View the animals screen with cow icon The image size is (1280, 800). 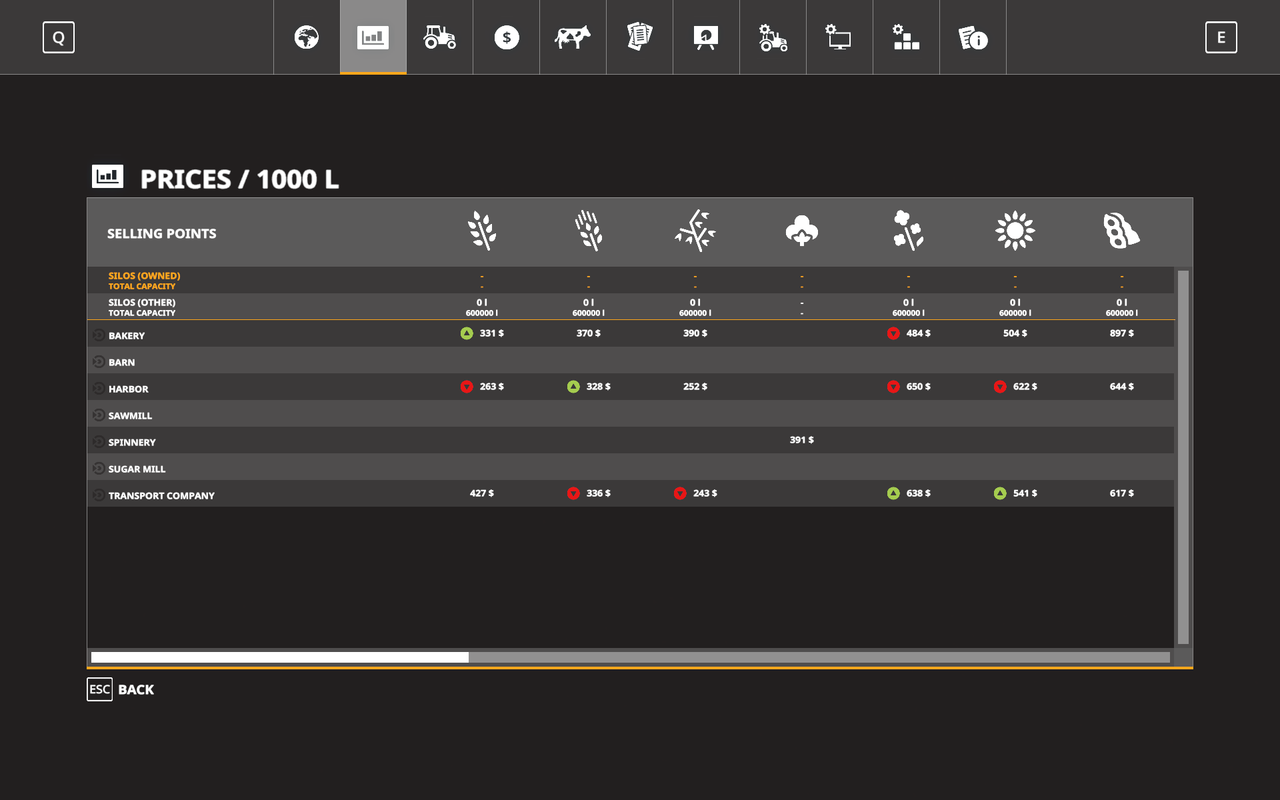[573, 37]
